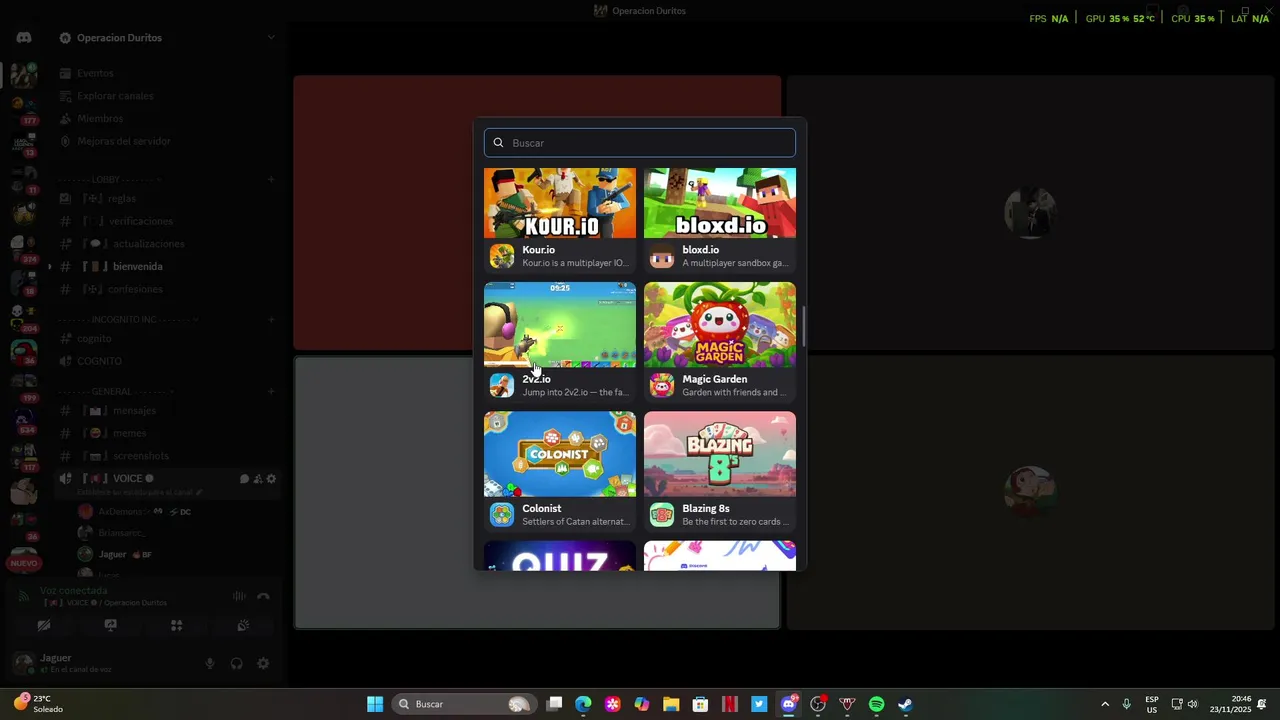Open Spotify from the taskbar
Screen dimensions: 1280x720
[876, 704]
